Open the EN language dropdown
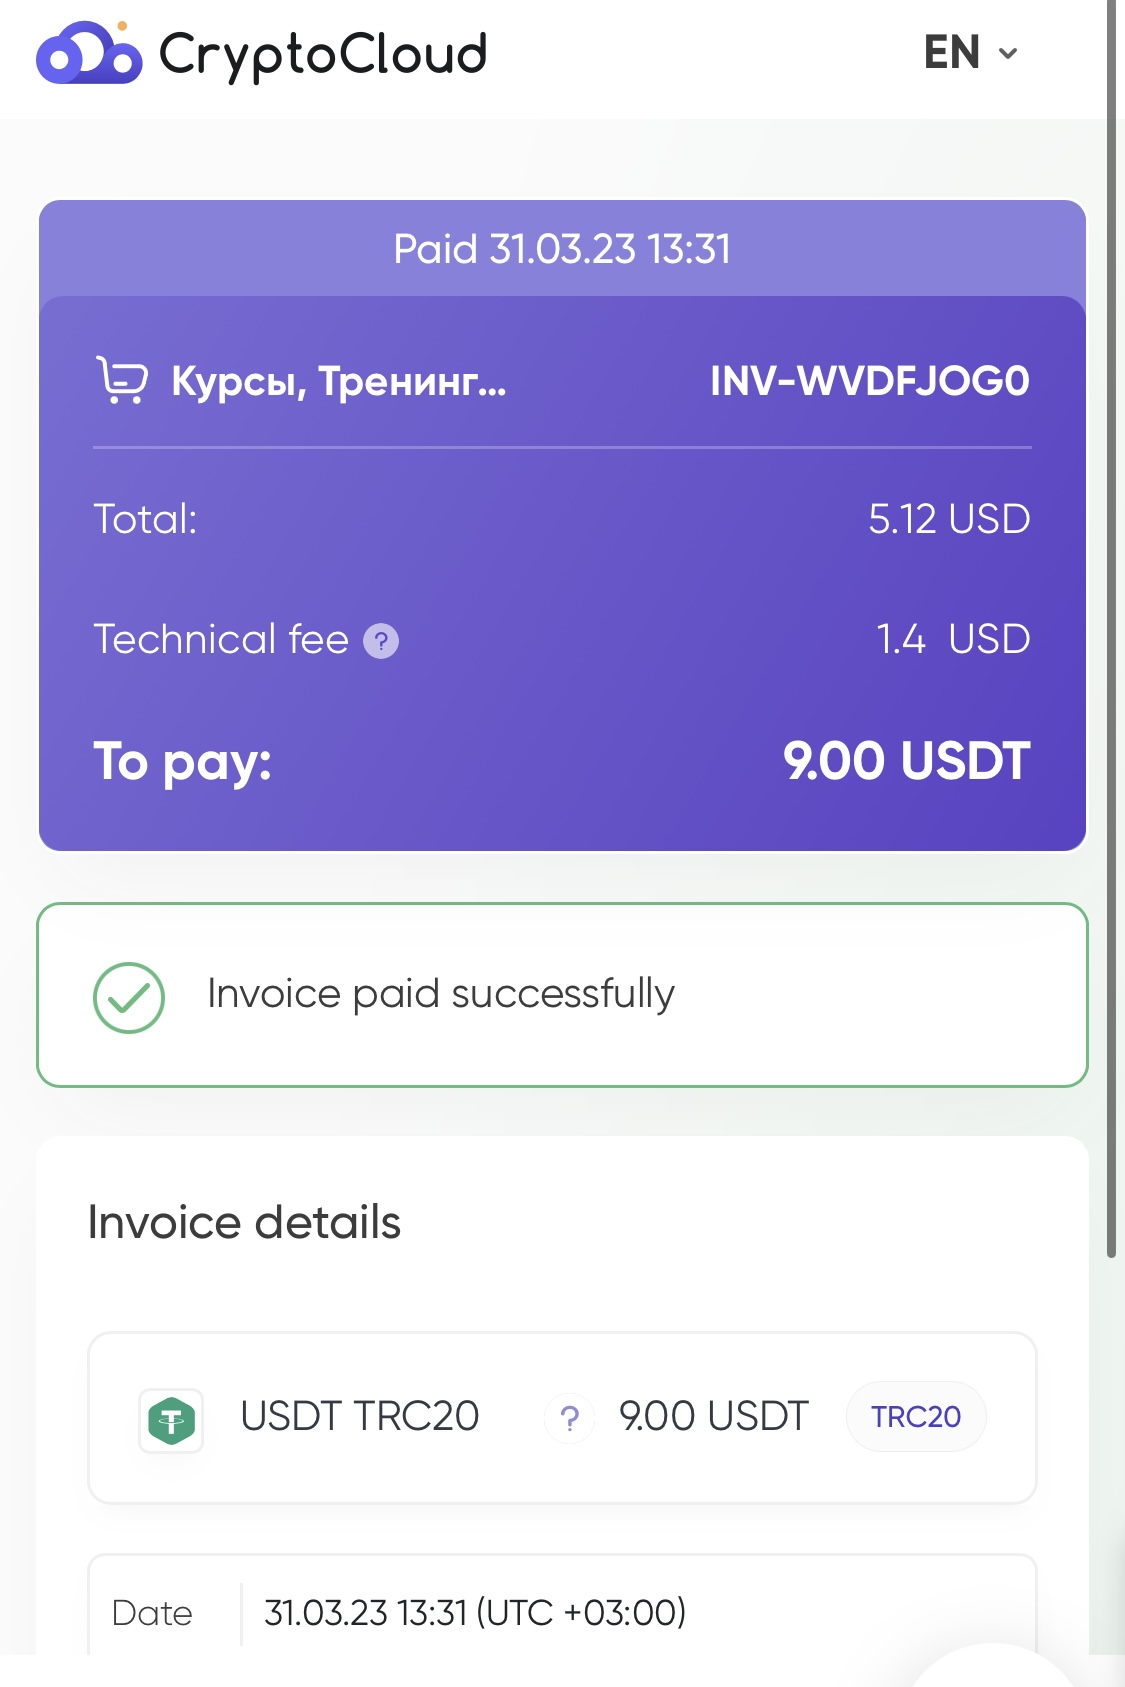1125x1687 pixels. click(x=970, y=53)
